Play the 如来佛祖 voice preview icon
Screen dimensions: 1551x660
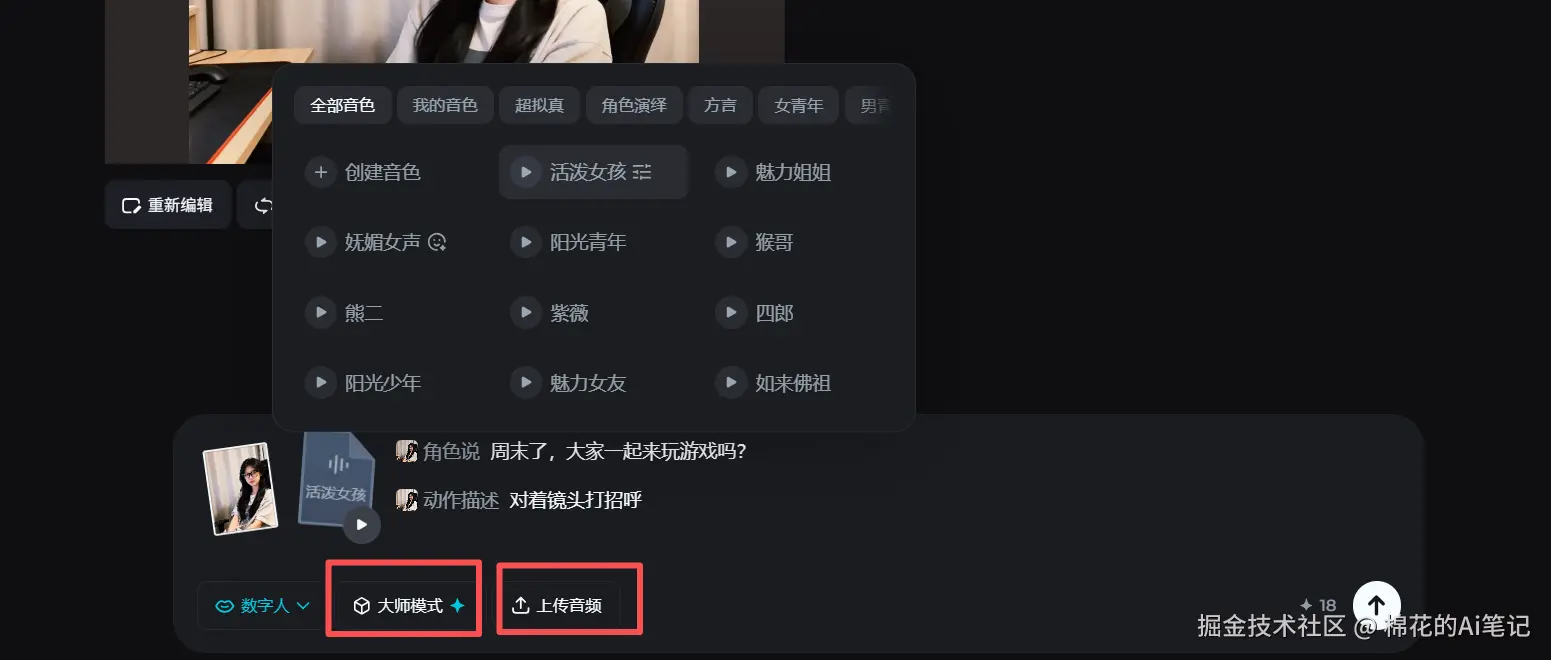pos(730,383)
